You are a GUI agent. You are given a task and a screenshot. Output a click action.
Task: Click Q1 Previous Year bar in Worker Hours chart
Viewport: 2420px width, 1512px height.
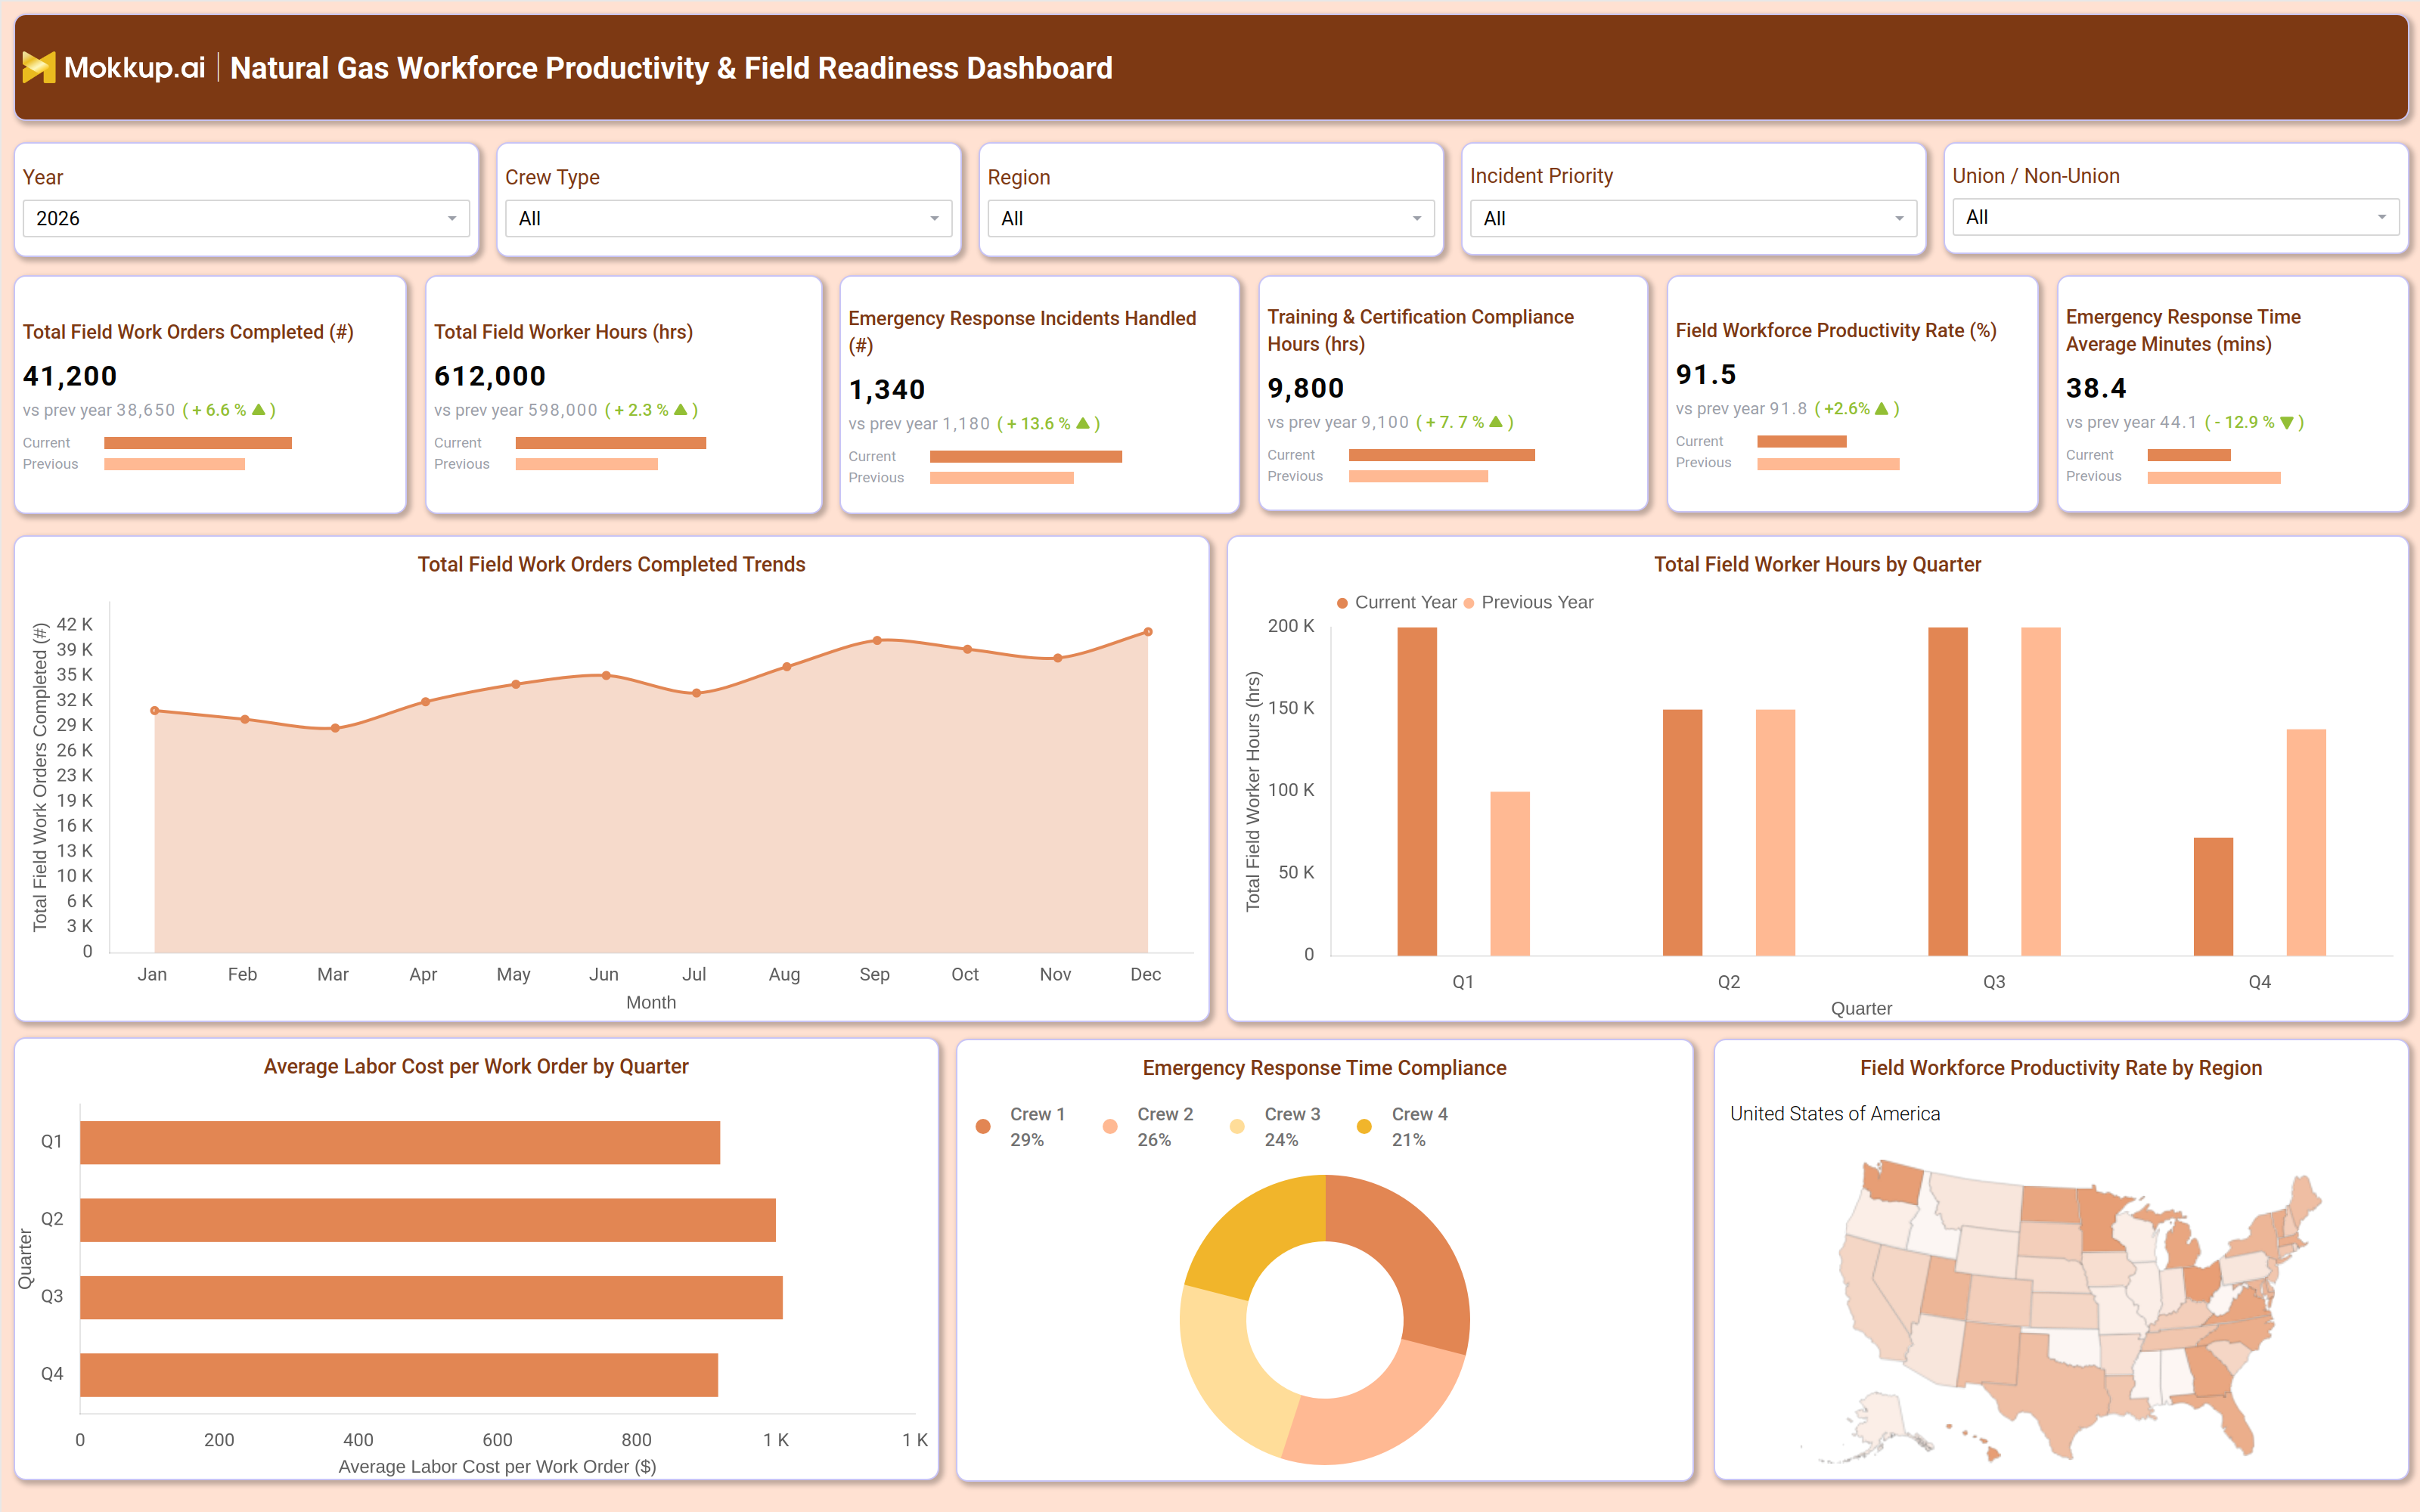1510,873
